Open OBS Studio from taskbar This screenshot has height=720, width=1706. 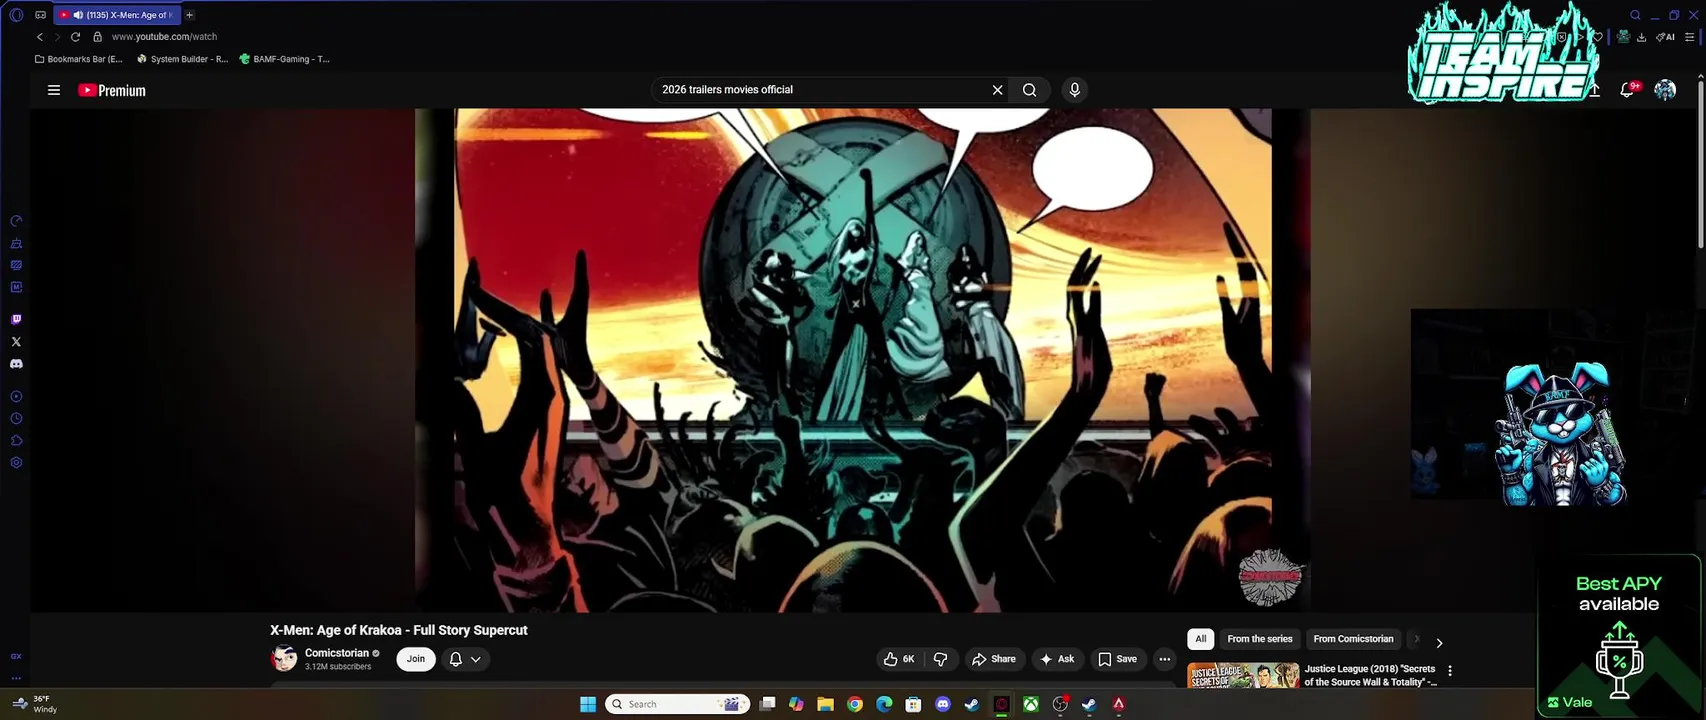(x=1060, y=704)
